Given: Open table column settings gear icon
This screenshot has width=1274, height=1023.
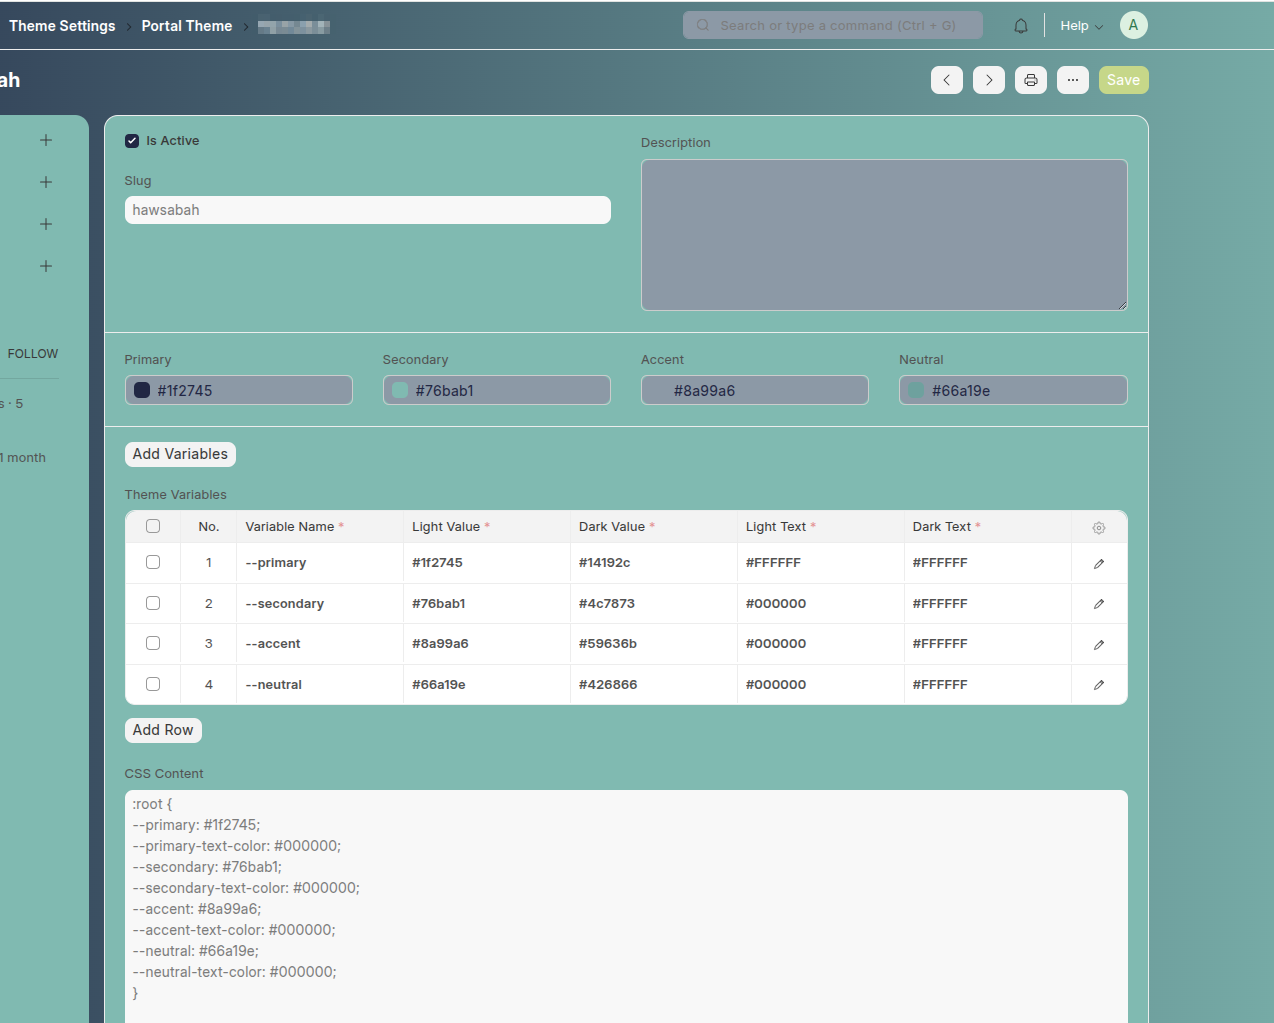Looking at the screenshot, I should [x=1098, y=528].
